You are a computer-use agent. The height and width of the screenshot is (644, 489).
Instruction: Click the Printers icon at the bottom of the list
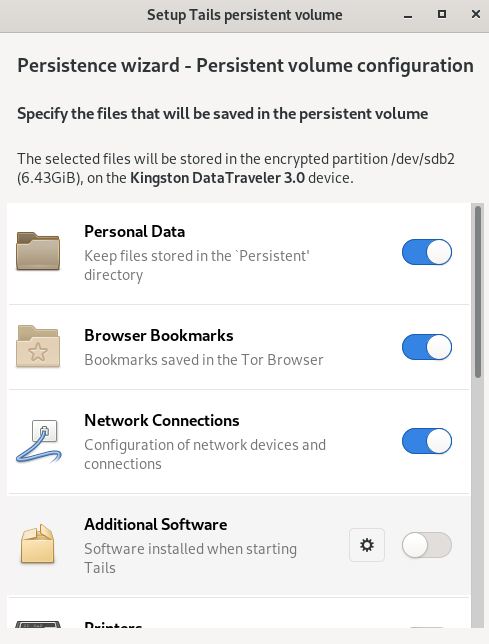coord(38,625)
